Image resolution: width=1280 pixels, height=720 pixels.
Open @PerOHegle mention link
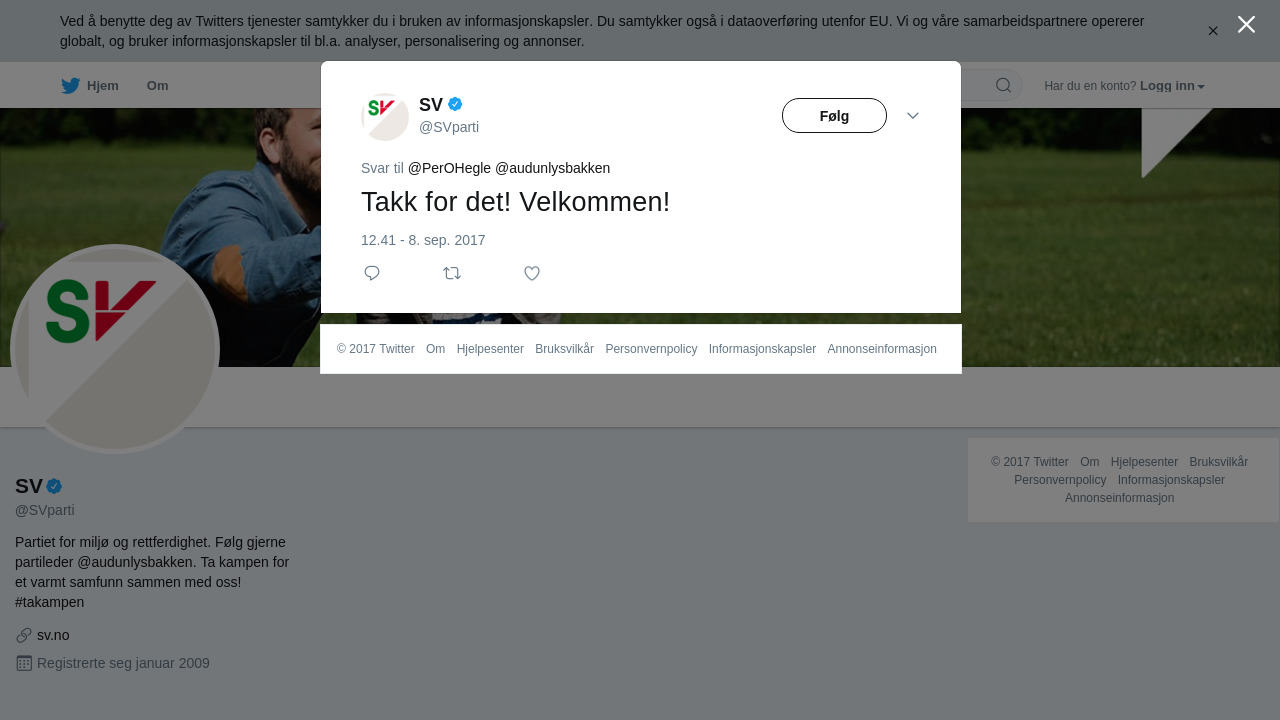449,168
